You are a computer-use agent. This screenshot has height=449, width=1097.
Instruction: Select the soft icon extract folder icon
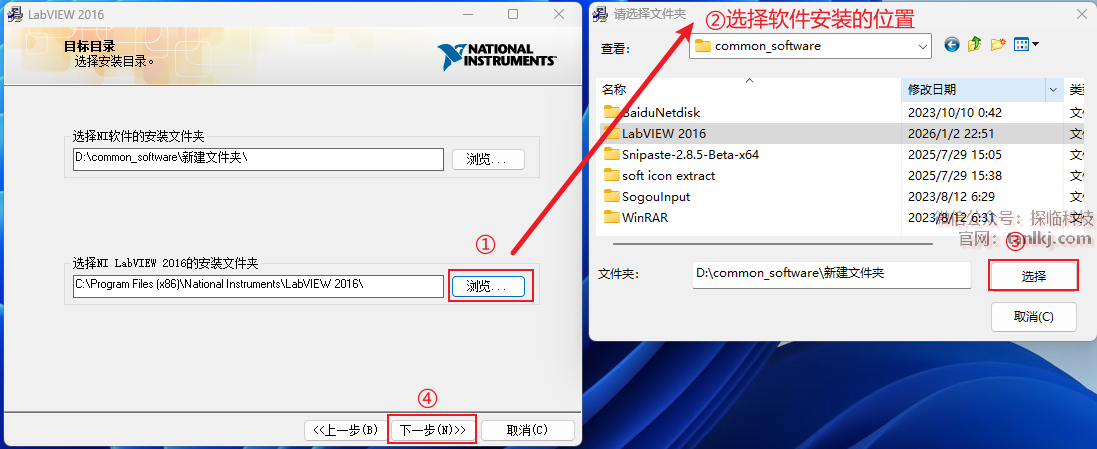tap(612, 176)
